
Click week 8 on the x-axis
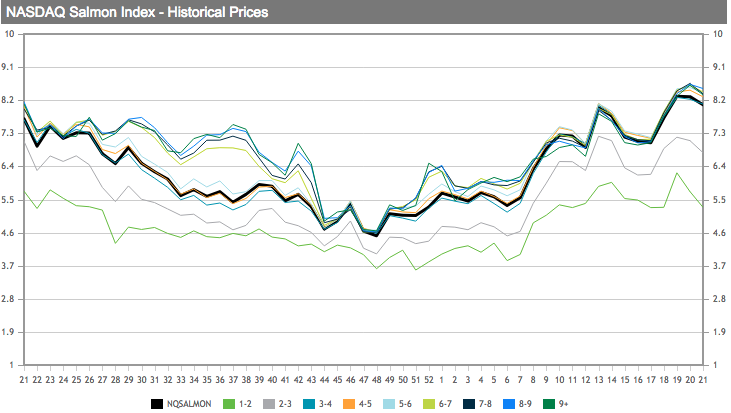[x=533, y=380]
